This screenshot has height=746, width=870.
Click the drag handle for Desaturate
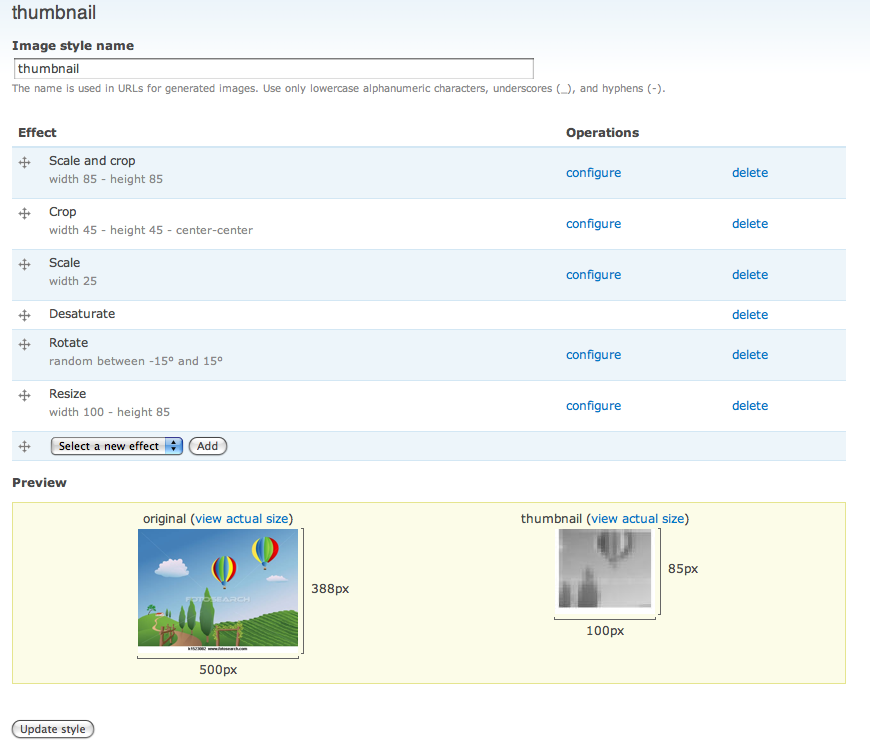[24, 314]
